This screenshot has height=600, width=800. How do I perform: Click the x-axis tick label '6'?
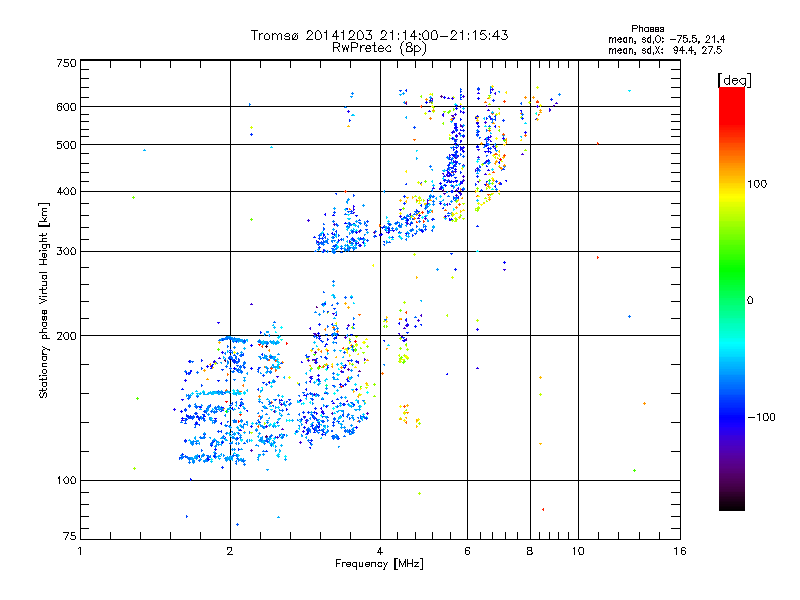(x=467, y=551)
